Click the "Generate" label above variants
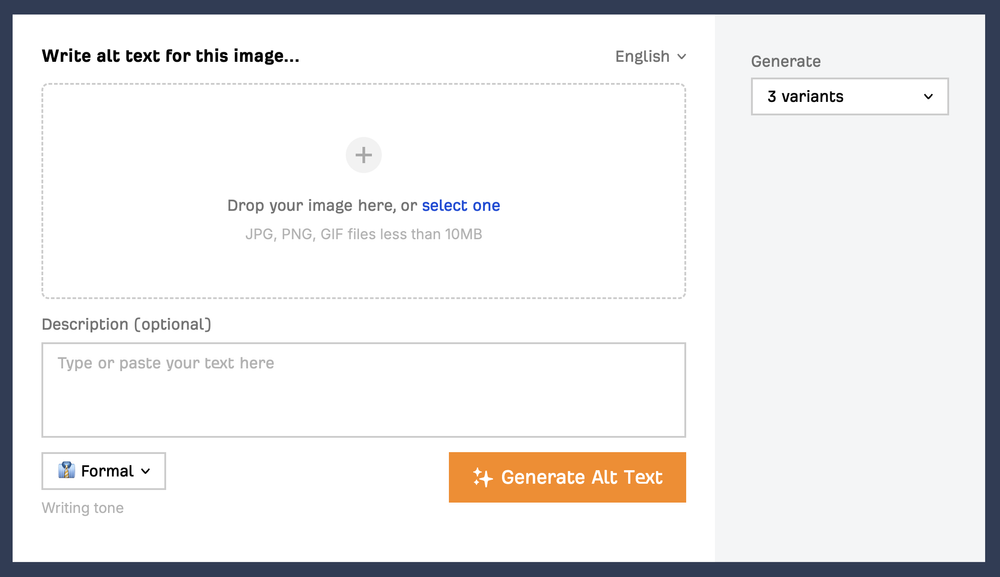1000x577 pixels. (x=786, y=61)
